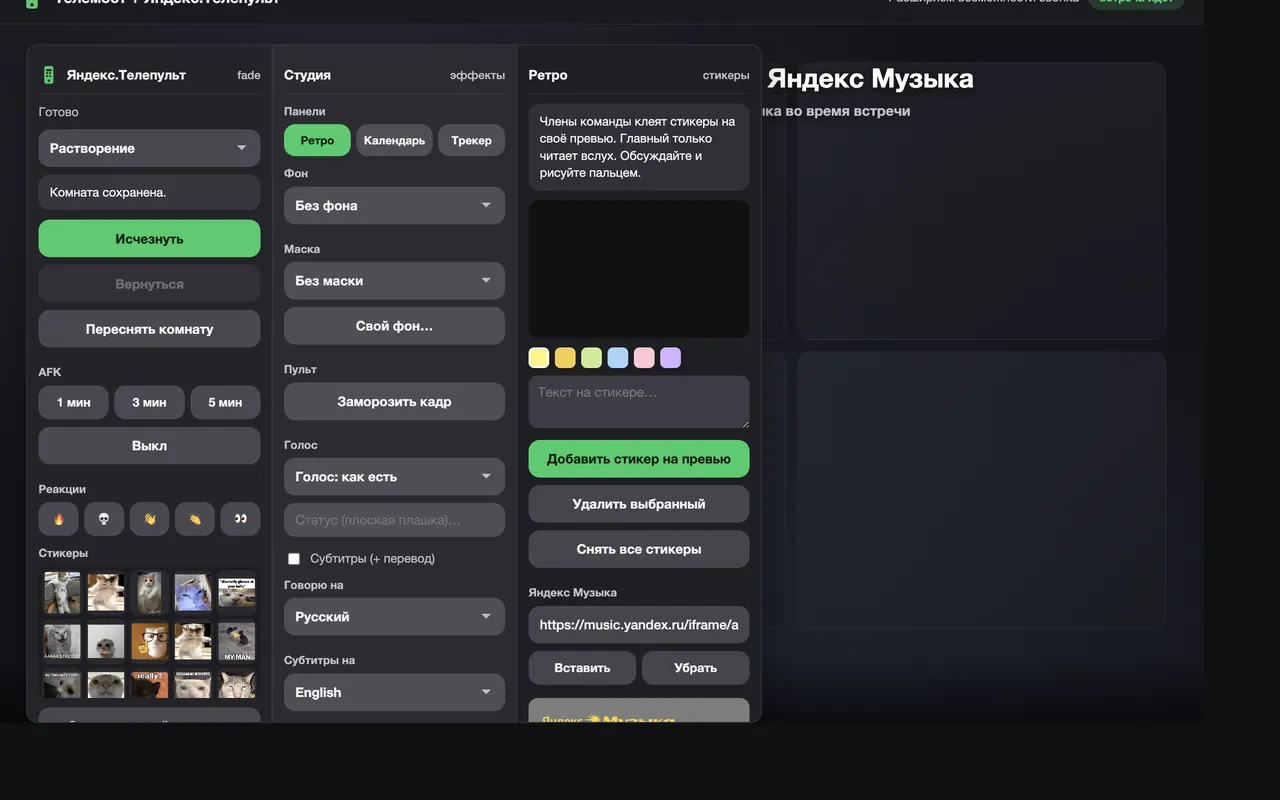Set AFK timer to 5 мин
The width and height of the screenshot is (1280, 800).
tap(225, 402)
